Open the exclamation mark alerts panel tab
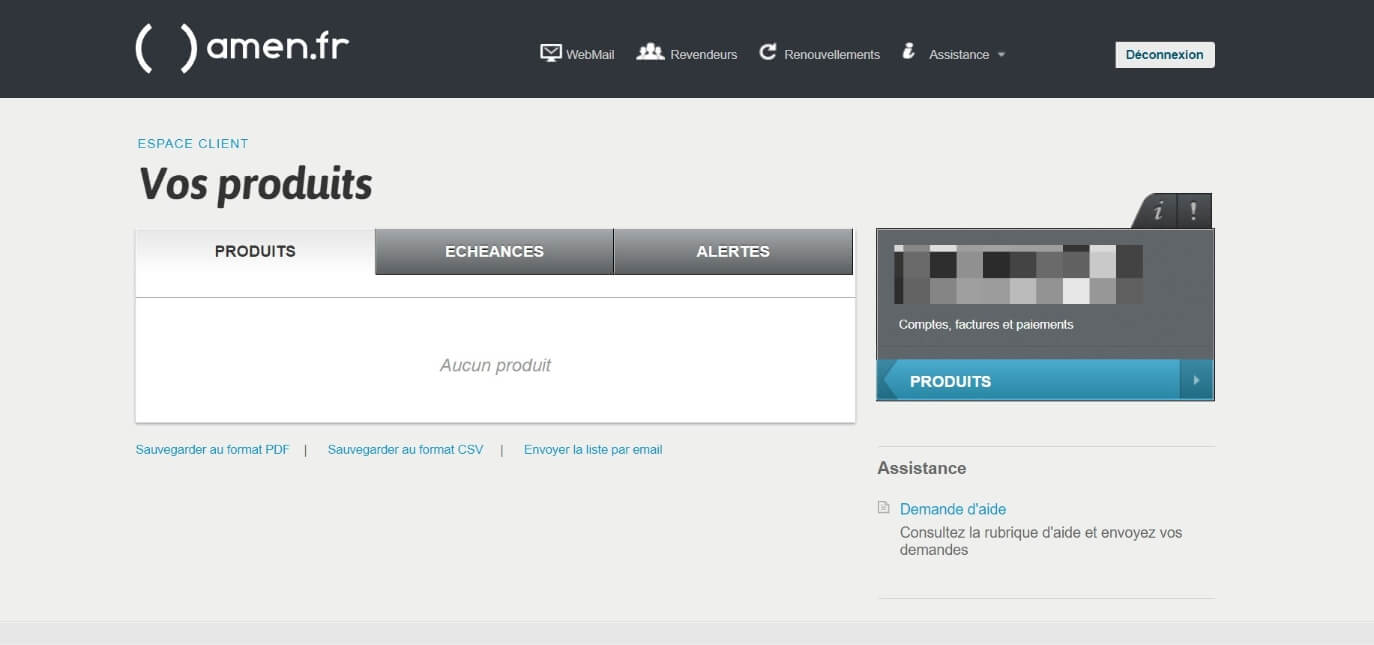The width and height of the screenshot is (1374, 645). (1193, 211)
